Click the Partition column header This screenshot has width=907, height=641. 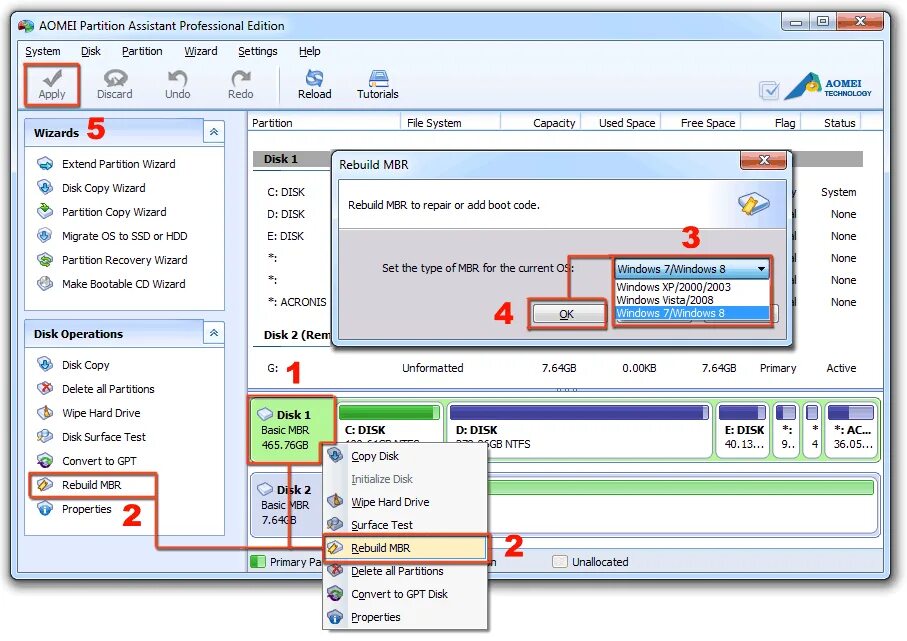coord(324,123)
